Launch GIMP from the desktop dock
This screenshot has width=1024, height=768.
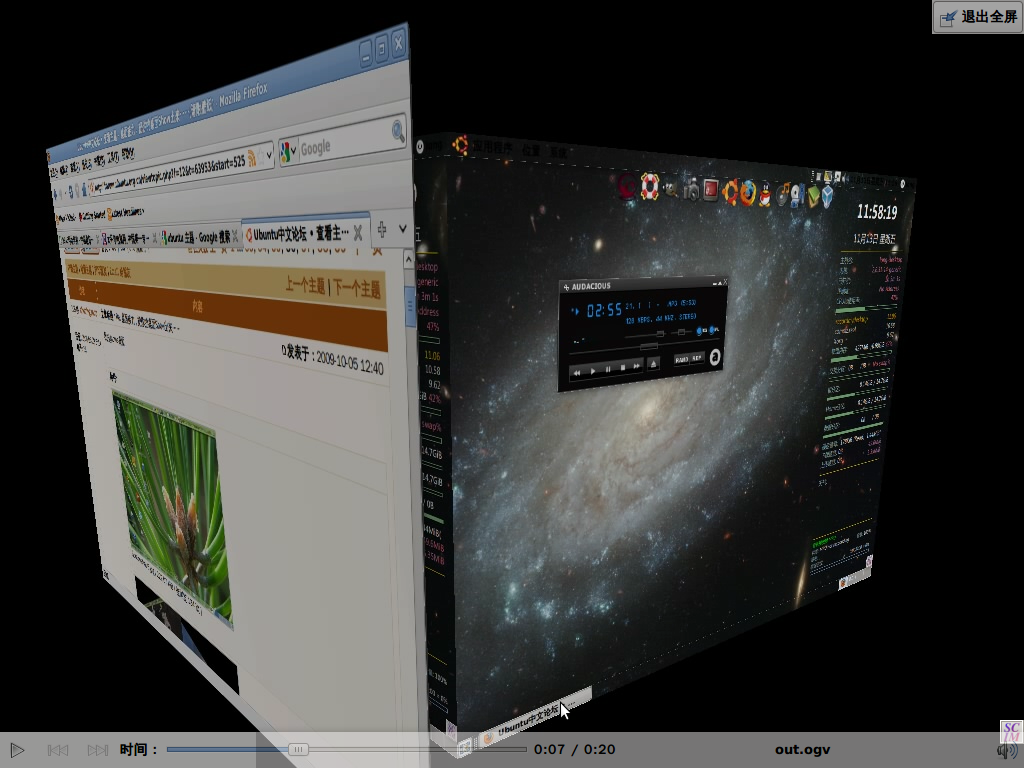point(670,189)
